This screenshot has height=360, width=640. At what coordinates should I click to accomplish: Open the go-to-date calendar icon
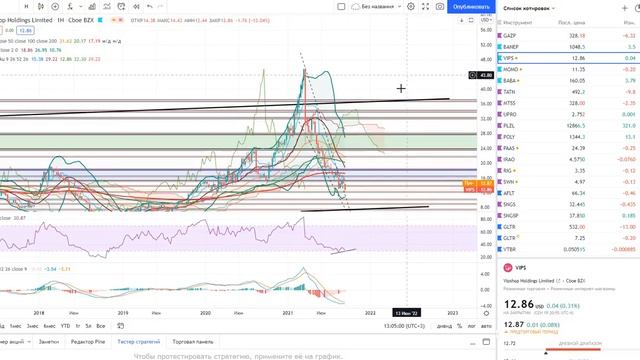point(120,326)
